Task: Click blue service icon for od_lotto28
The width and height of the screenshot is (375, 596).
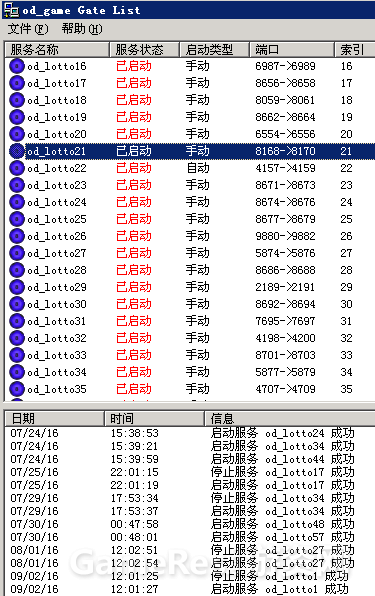Action: click(x=17, y=270)
